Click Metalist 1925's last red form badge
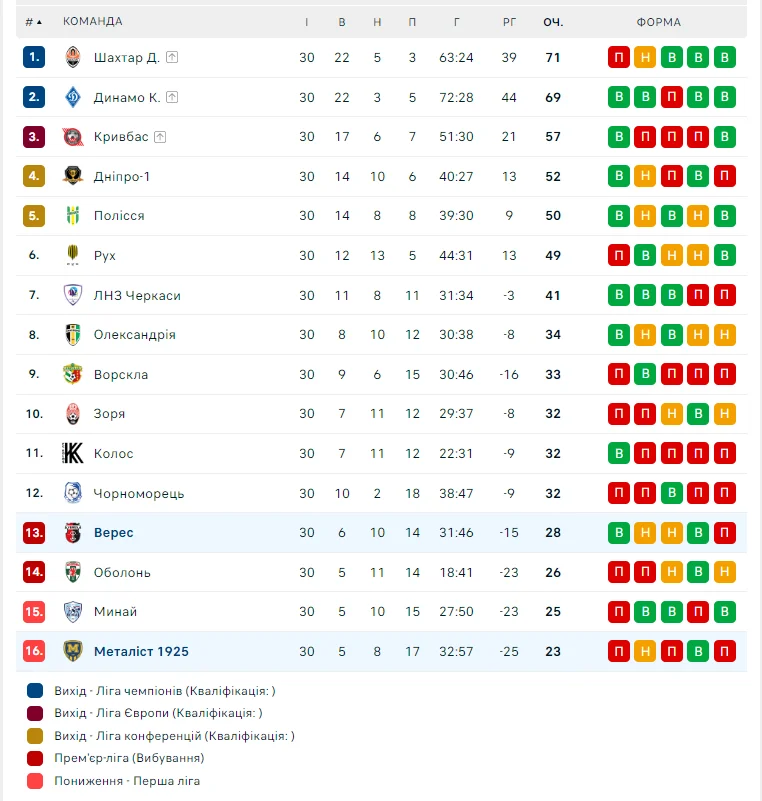Image resolution: width=762 pixels, height=801 pixels. pyautogui.click(x=725, y=651)
